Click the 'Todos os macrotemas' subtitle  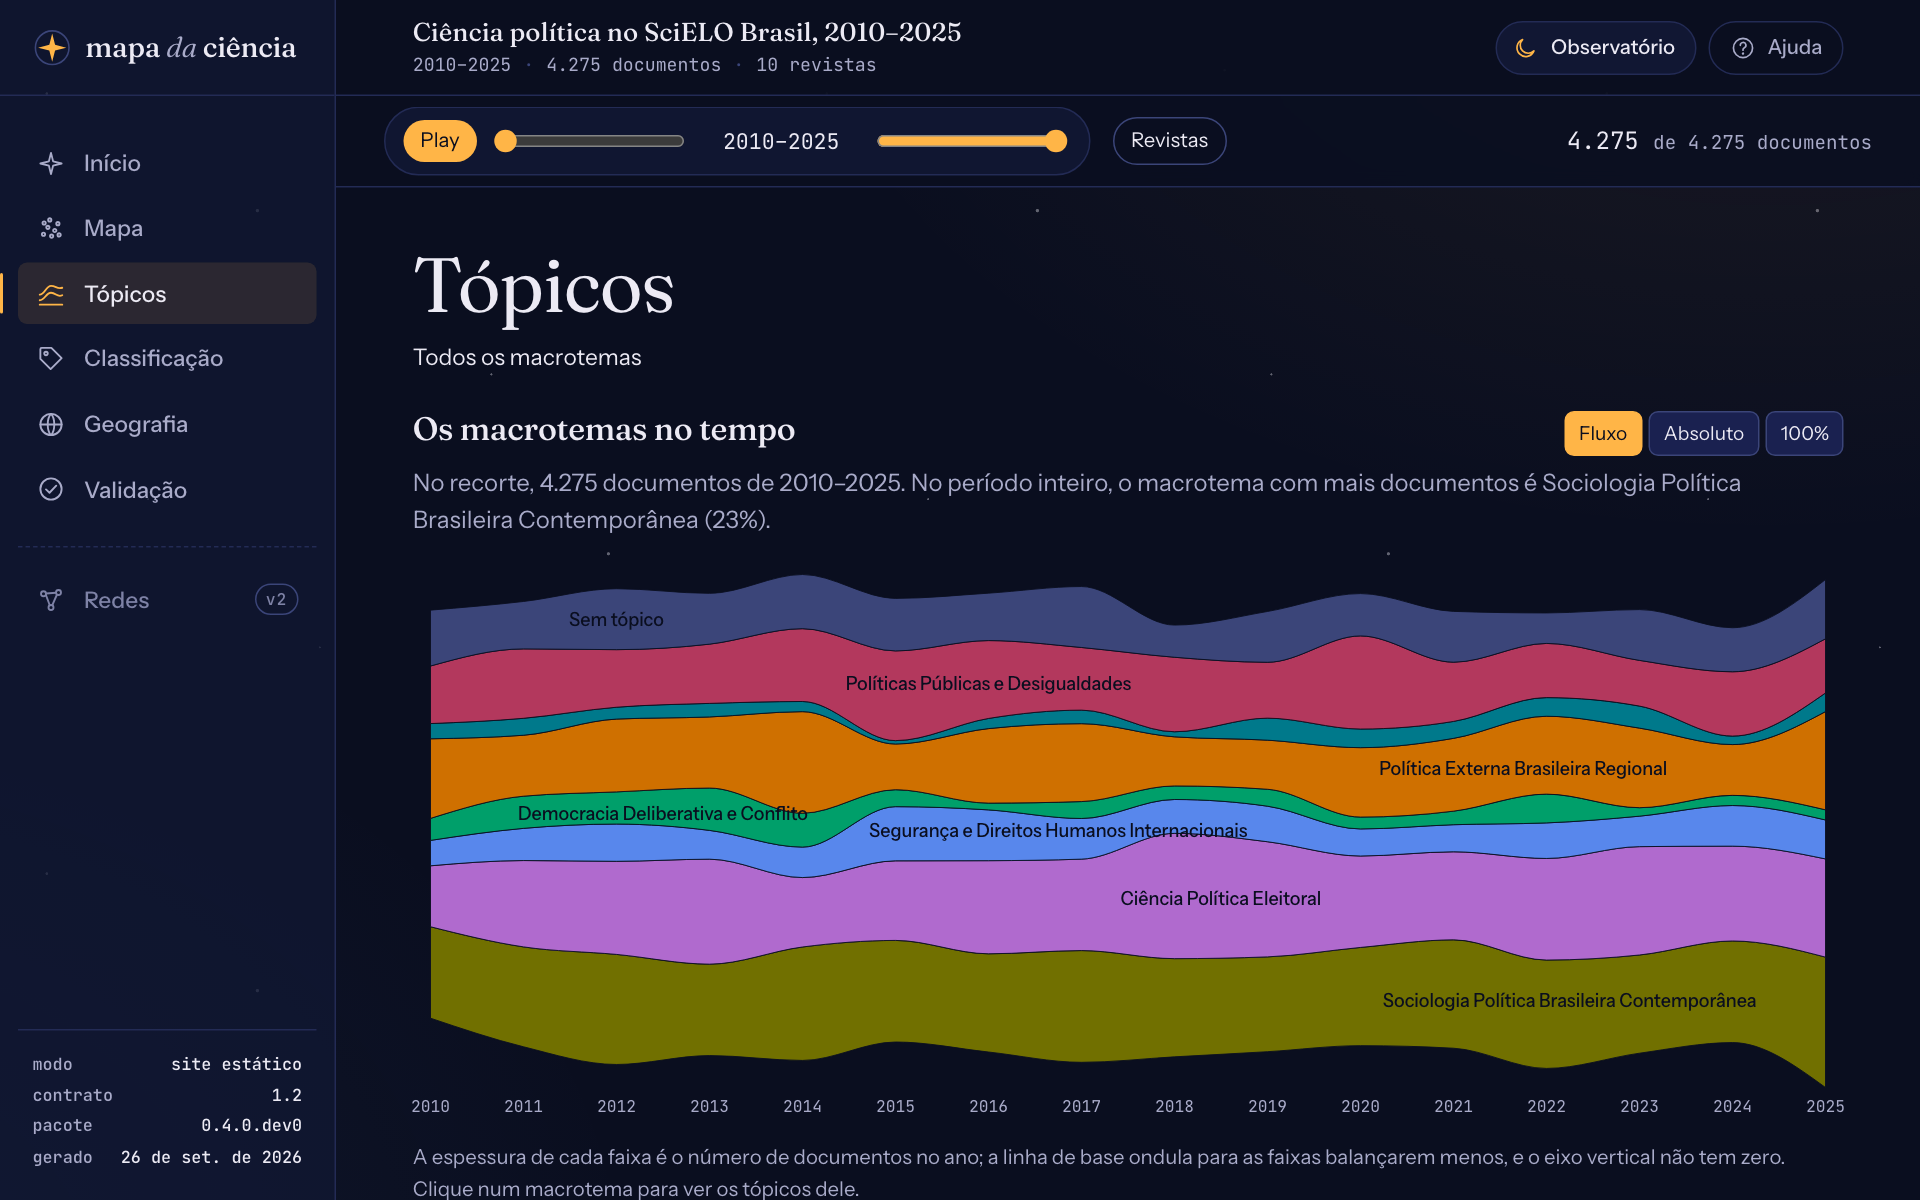click(x=527, y=358)
